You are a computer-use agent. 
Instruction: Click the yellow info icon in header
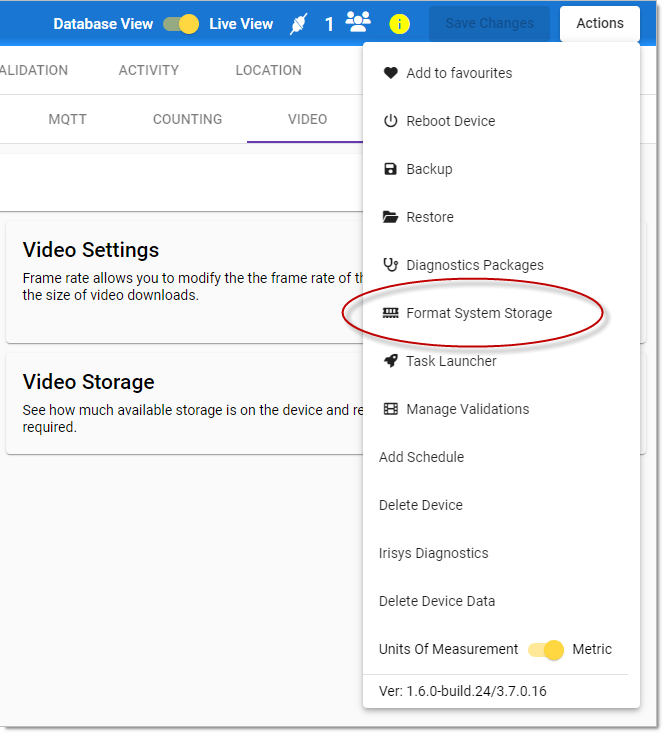(x=399, y=24)
